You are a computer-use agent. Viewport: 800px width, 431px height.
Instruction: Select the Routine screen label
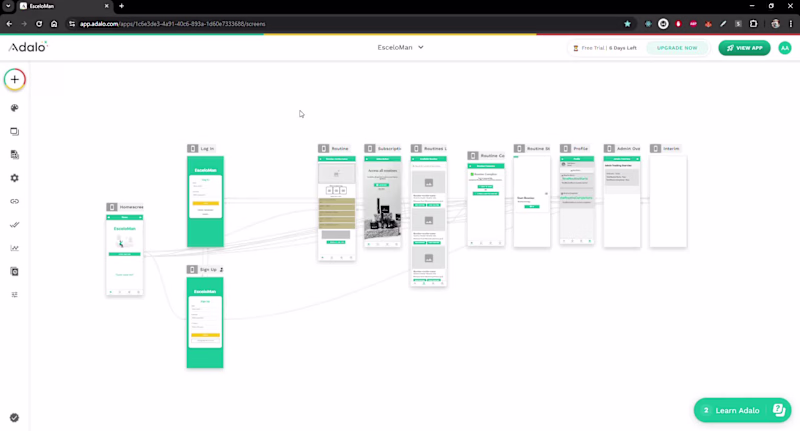pos(334,148)
